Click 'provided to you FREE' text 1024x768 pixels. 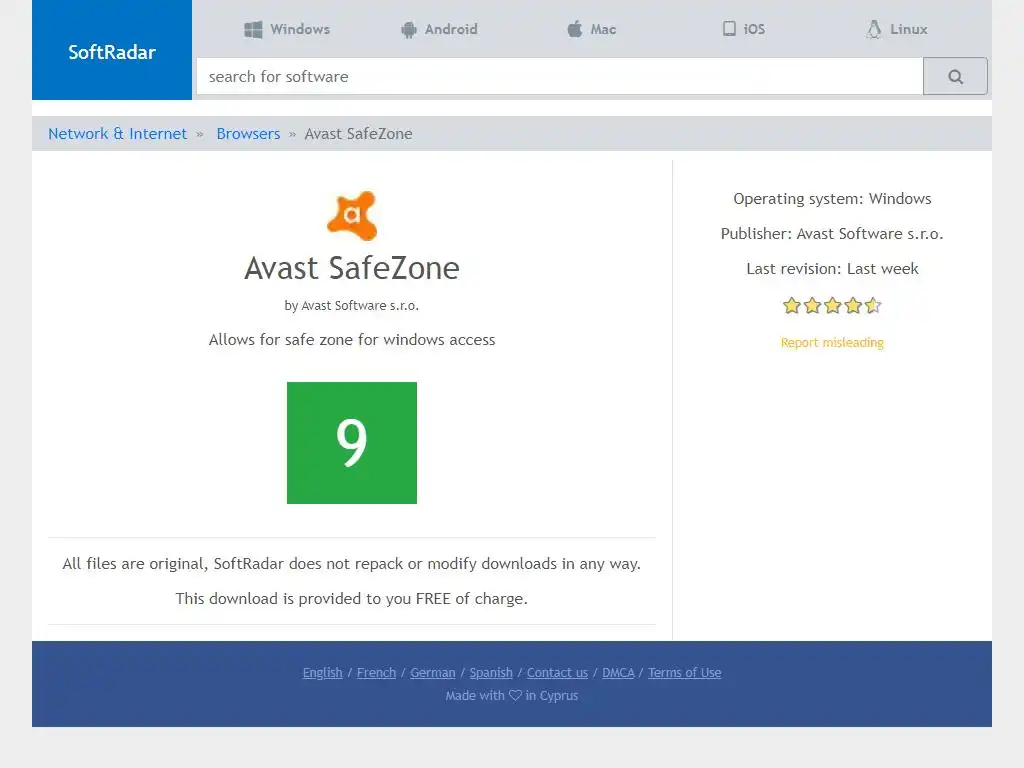pyautogui.click(x=352, y=599)
